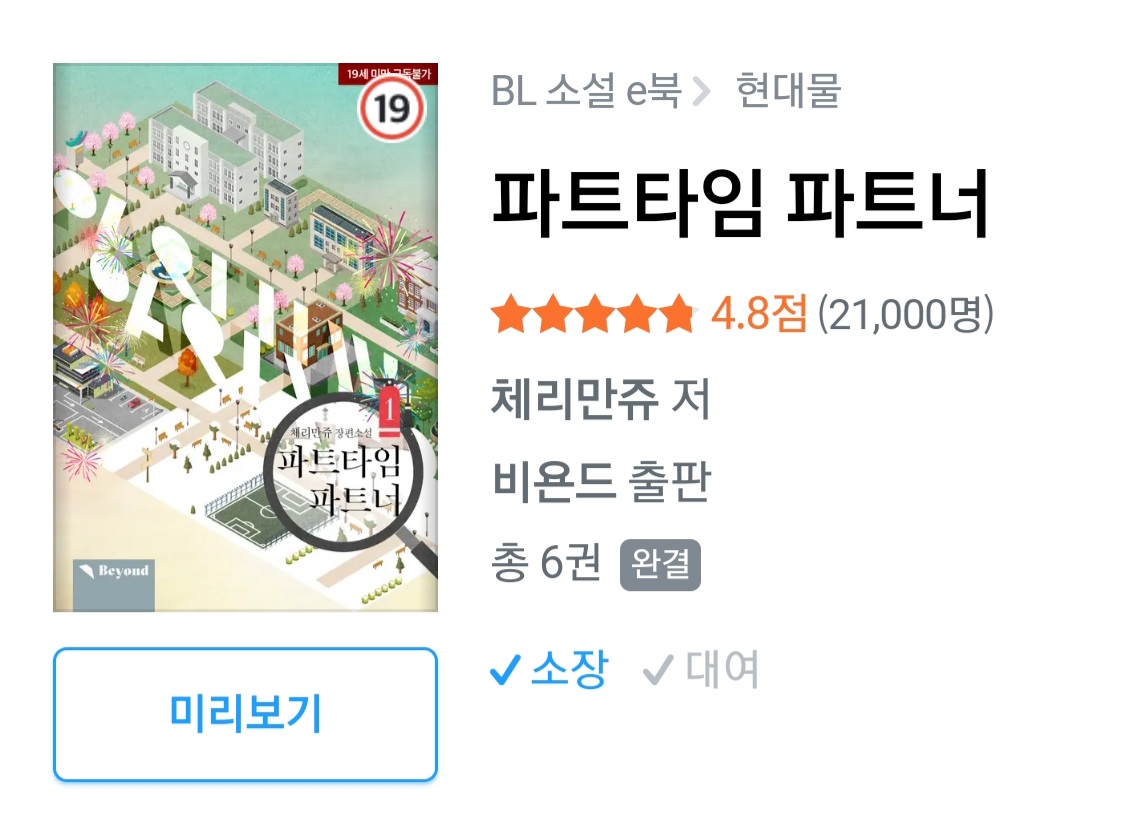Image resolution: width=1132 pixels, height=836 pixels.
Task: Open the 21,000명 reviewer count
Action: point(905,314)
